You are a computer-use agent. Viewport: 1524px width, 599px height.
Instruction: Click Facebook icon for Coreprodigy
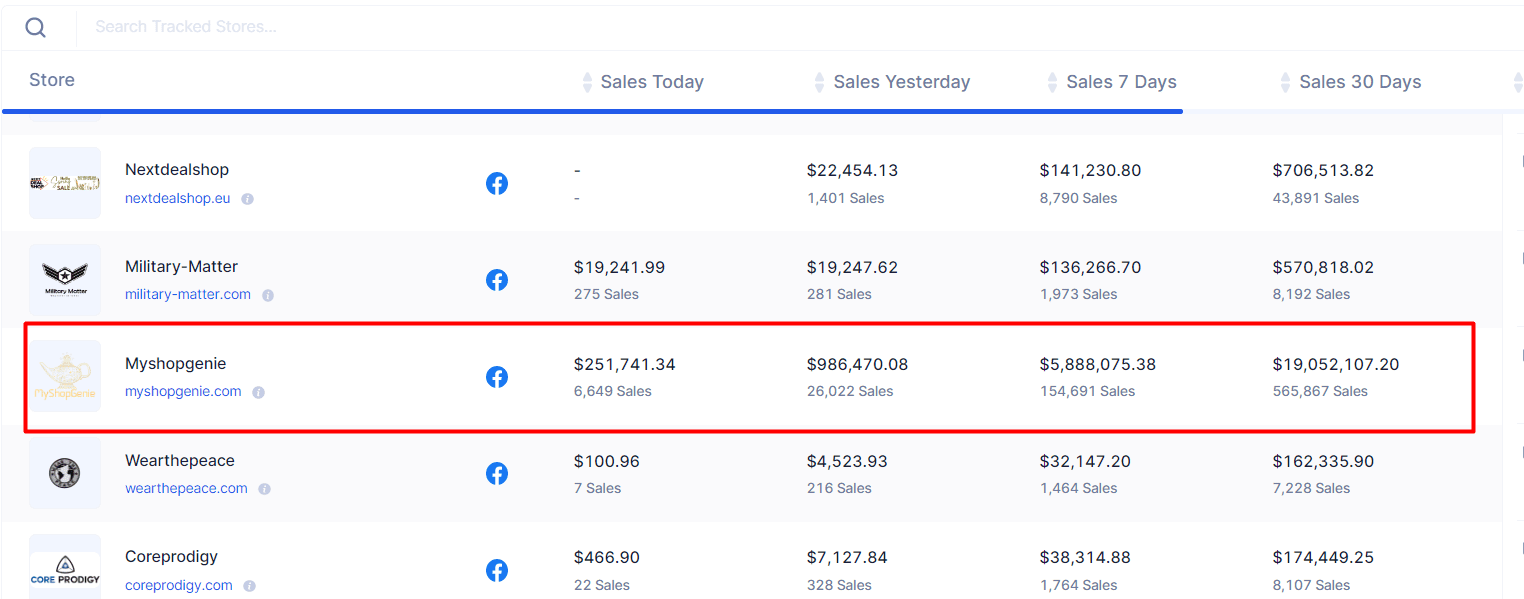(x=497, y=571)
